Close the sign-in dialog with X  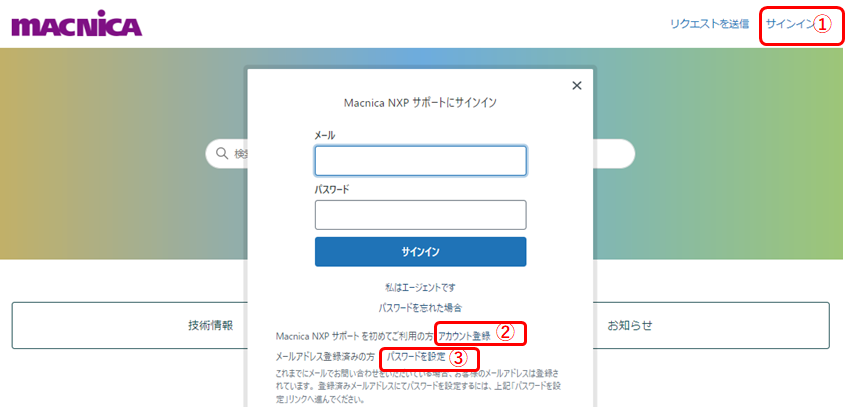(576, 86)
